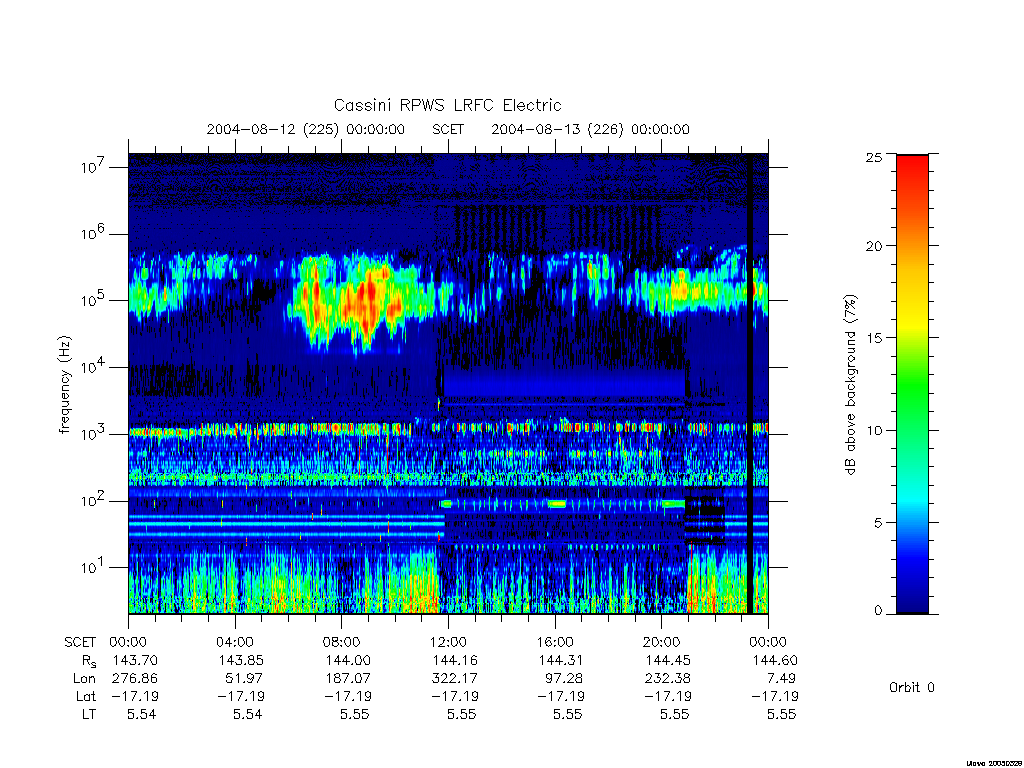
Task: Click the 10^1 frequency tick label
Action: pyautogui.click(x=93, y=566)
